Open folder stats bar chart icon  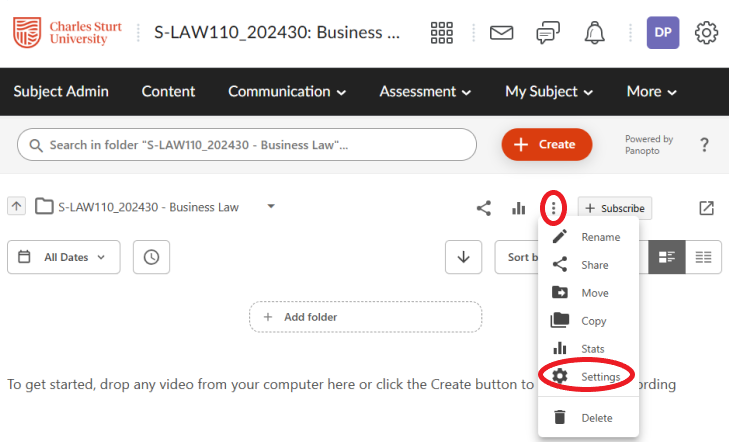tap(518, 208)
